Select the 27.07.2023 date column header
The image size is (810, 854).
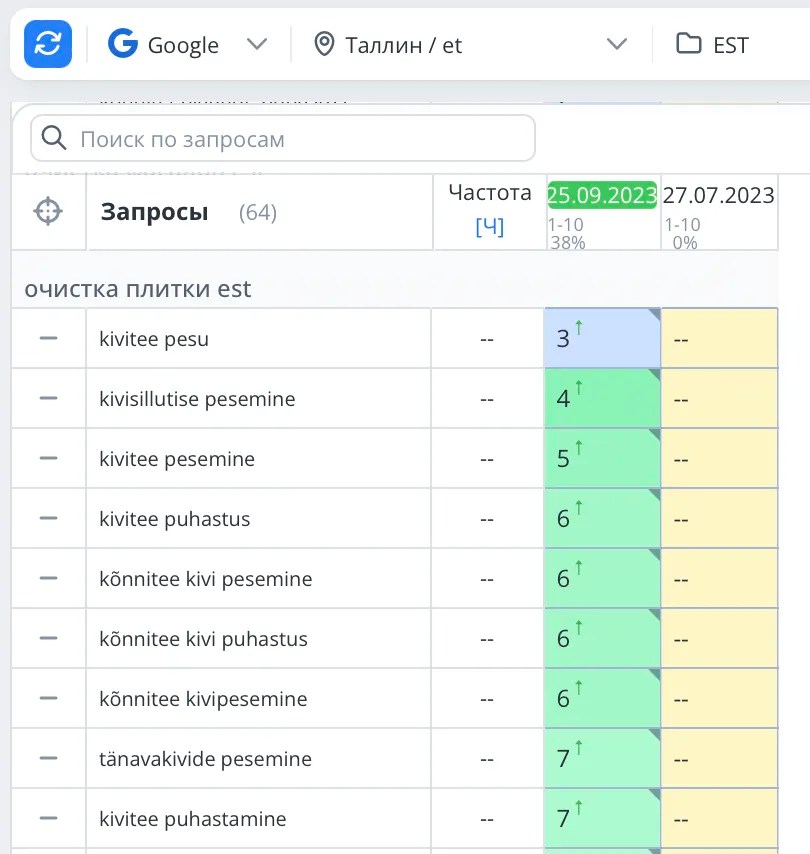pos(719,195)
